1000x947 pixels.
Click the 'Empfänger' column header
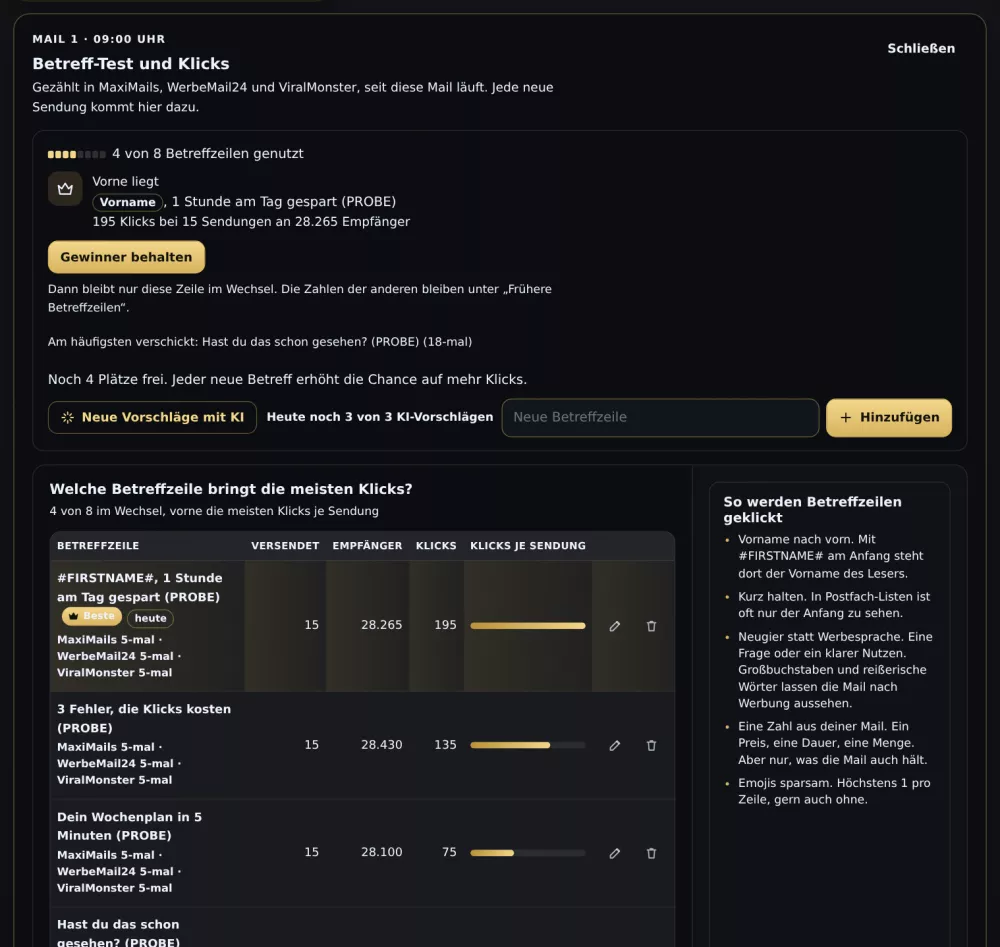tap(367, 546)
